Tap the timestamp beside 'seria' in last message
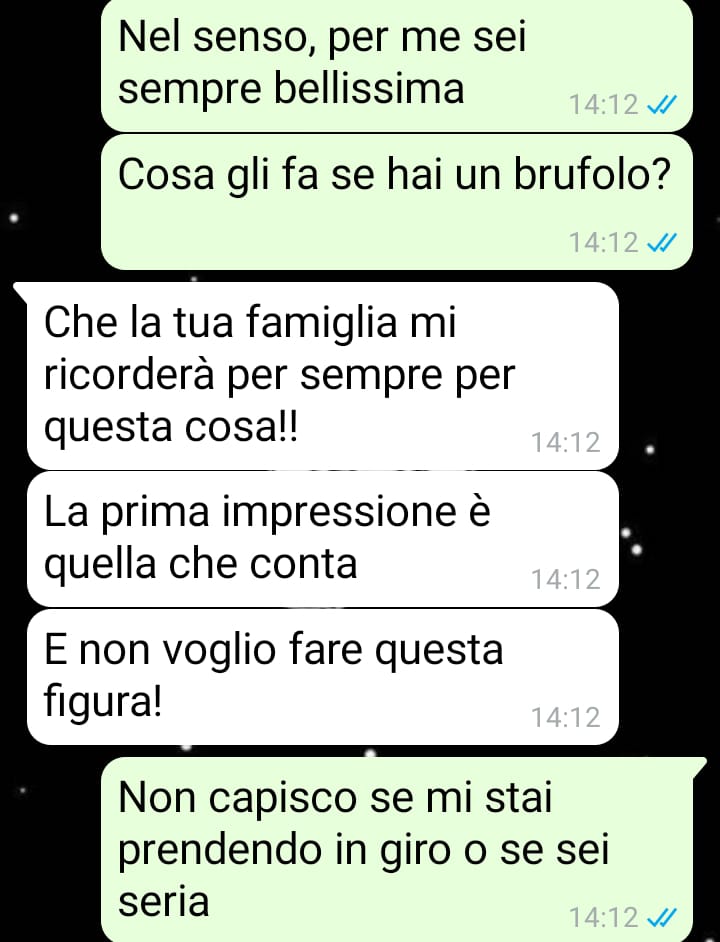Viewport: 720px width, 942px height. (x=603, y=917)
